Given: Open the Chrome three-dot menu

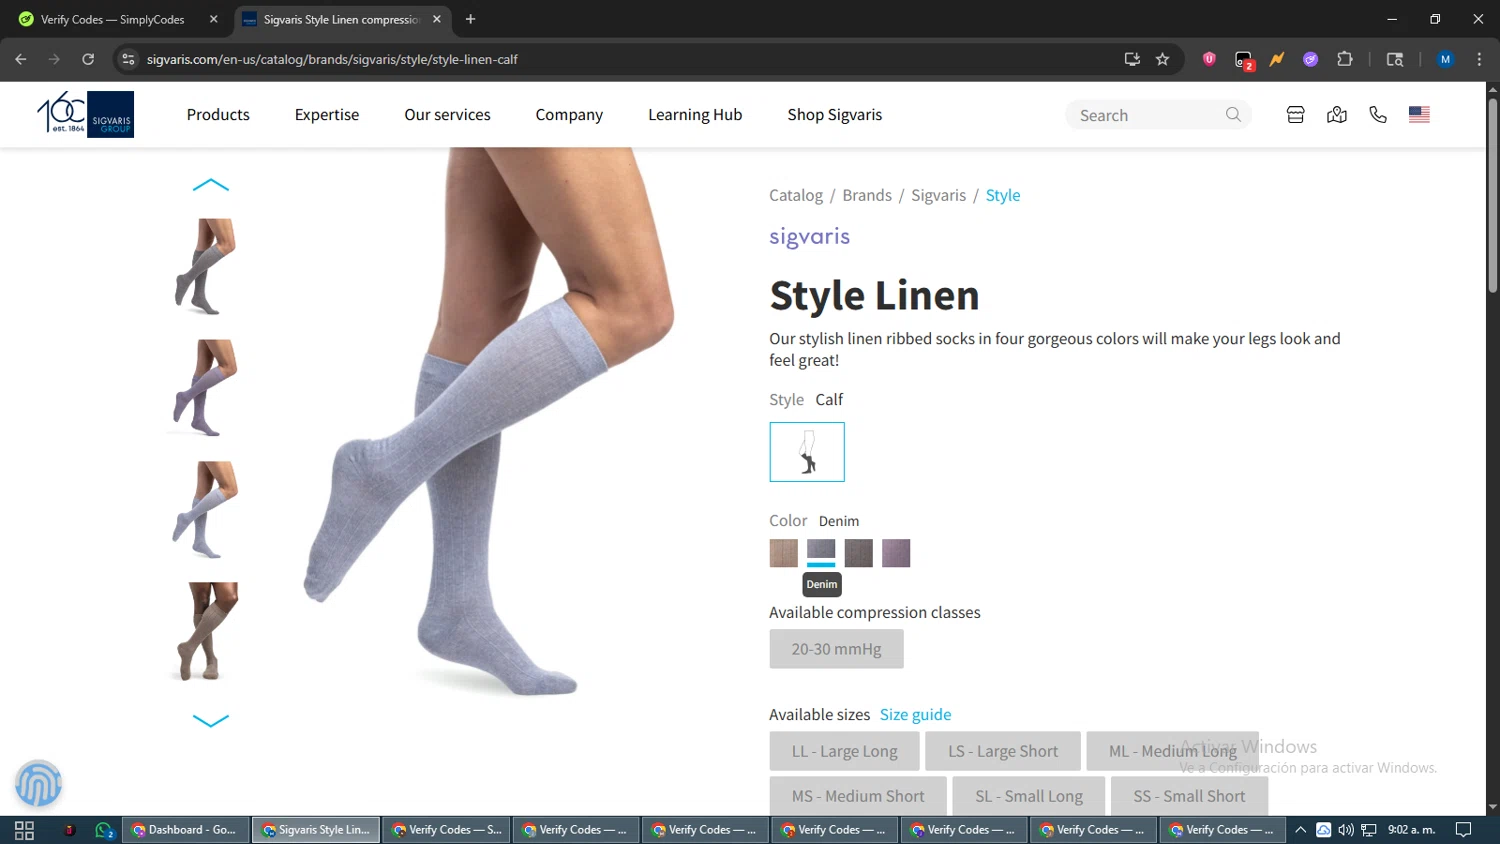Looking at the screenshot, I should [1479, 59].
